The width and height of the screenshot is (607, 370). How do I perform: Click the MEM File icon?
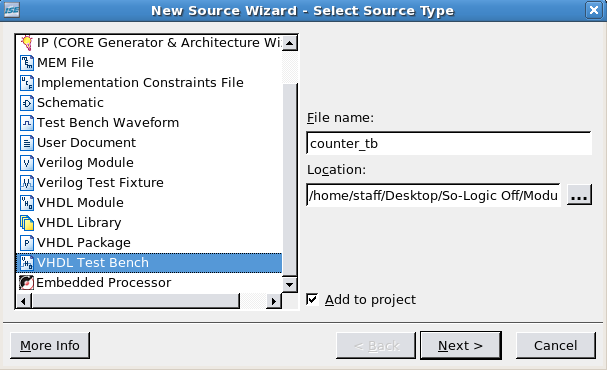pyautogui.click(x=27, y=63)
